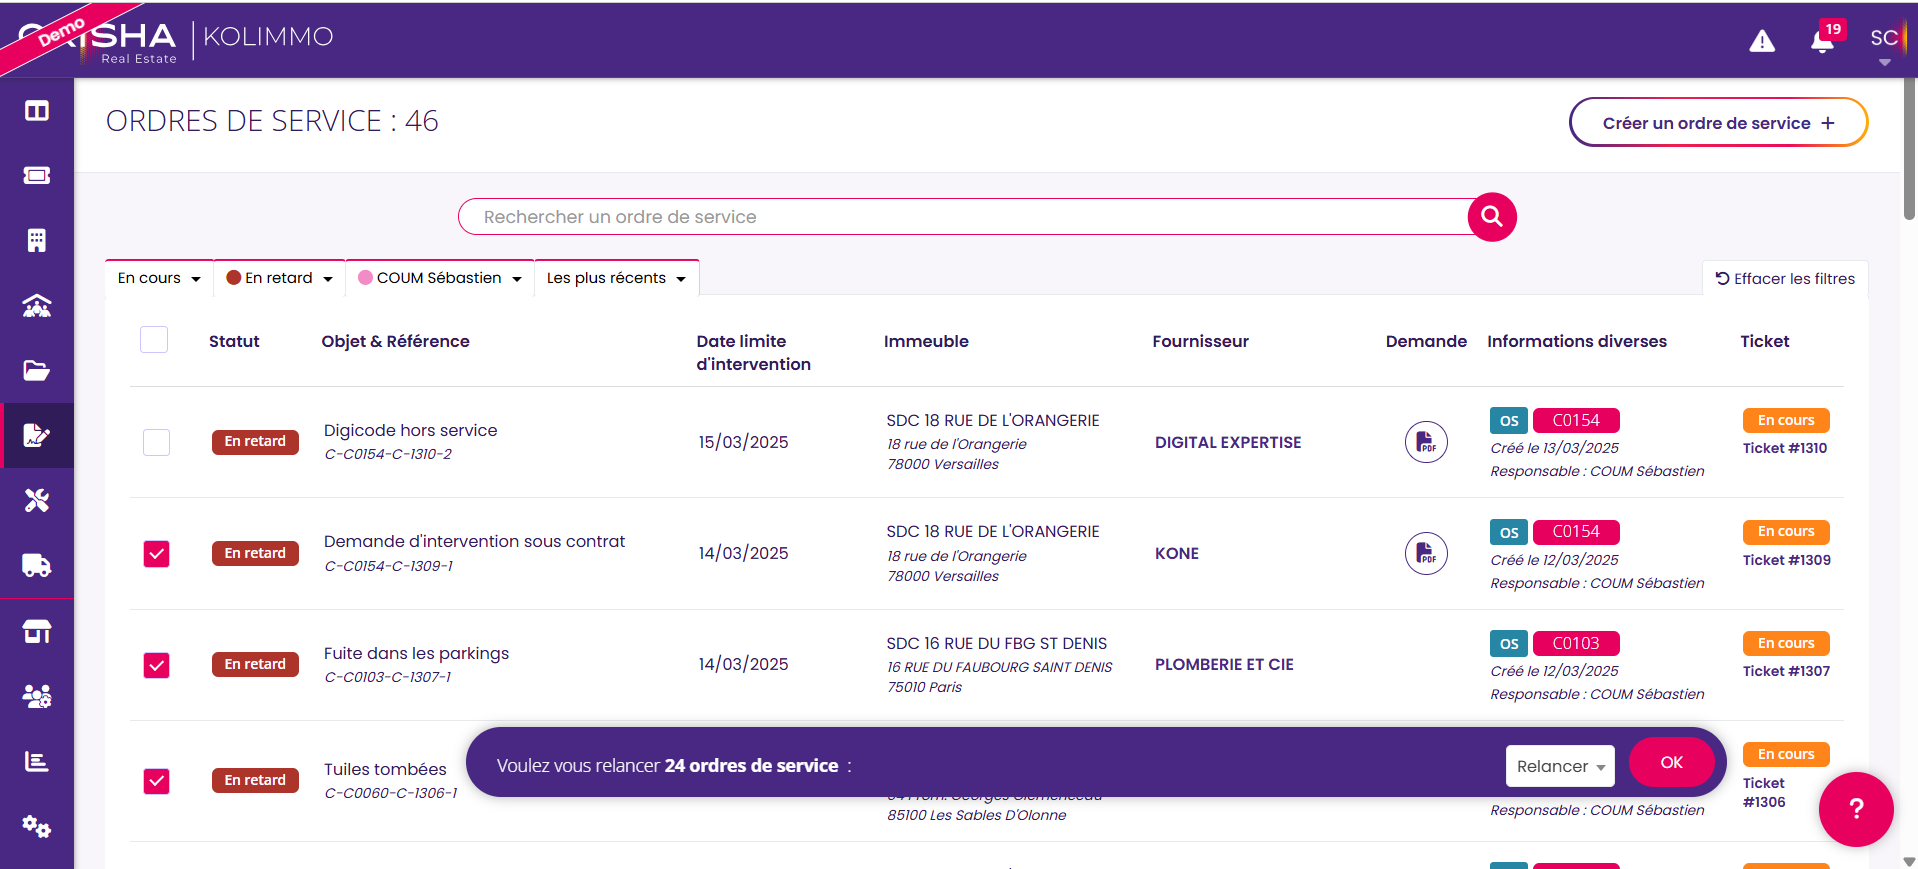Open the service orders icon in sidebar
Viewport: 1918px width, 869px height.
click(37, 435)
